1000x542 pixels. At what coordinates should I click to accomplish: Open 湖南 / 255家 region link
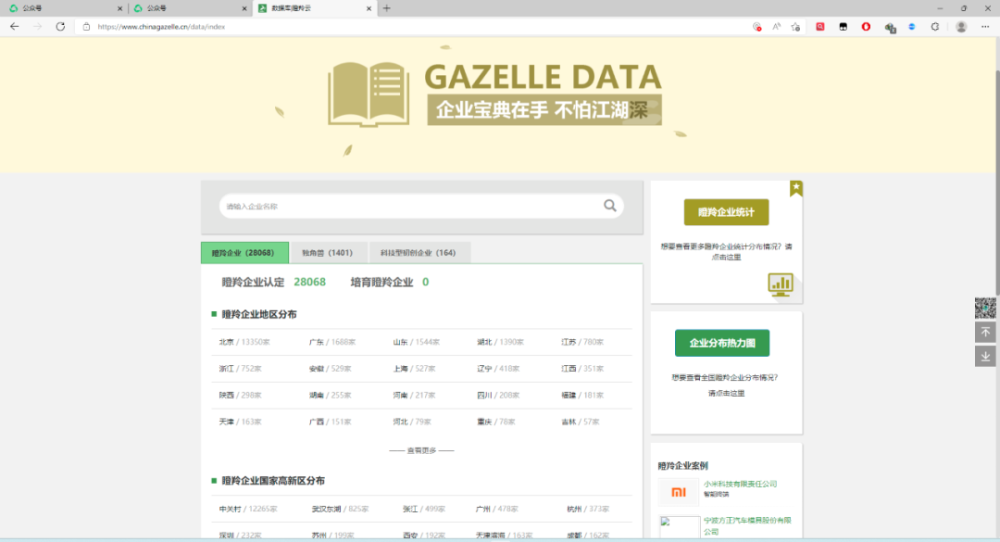coord(330,395)
